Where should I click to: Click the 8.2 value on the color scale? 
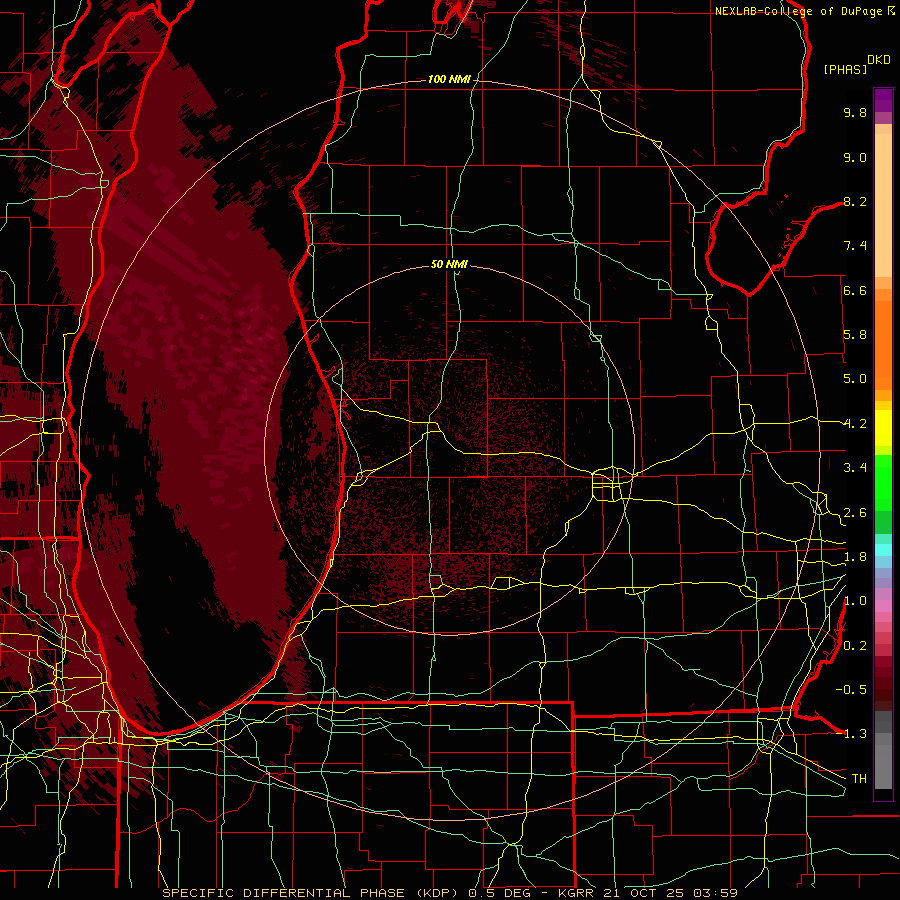point(855,201)
